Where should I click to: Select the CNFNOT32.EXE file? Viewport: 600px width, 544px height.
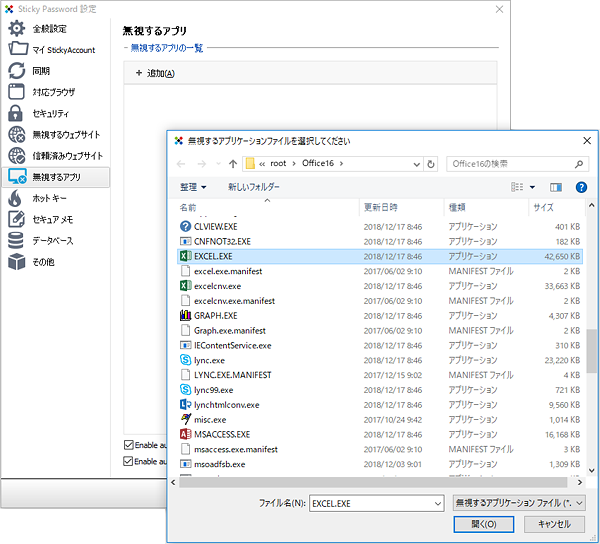pyautogui.click(x=380, y=241)
